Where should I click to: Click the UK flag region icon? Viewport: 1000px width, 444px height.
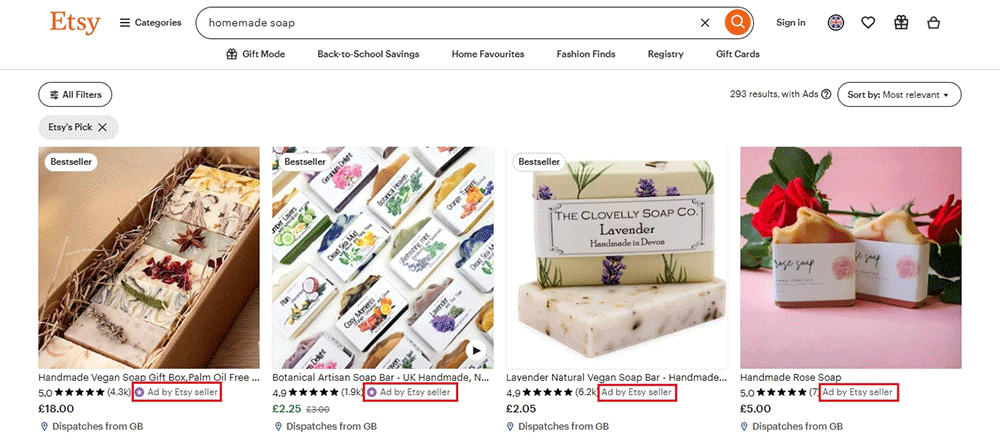[x=836, y=22]
